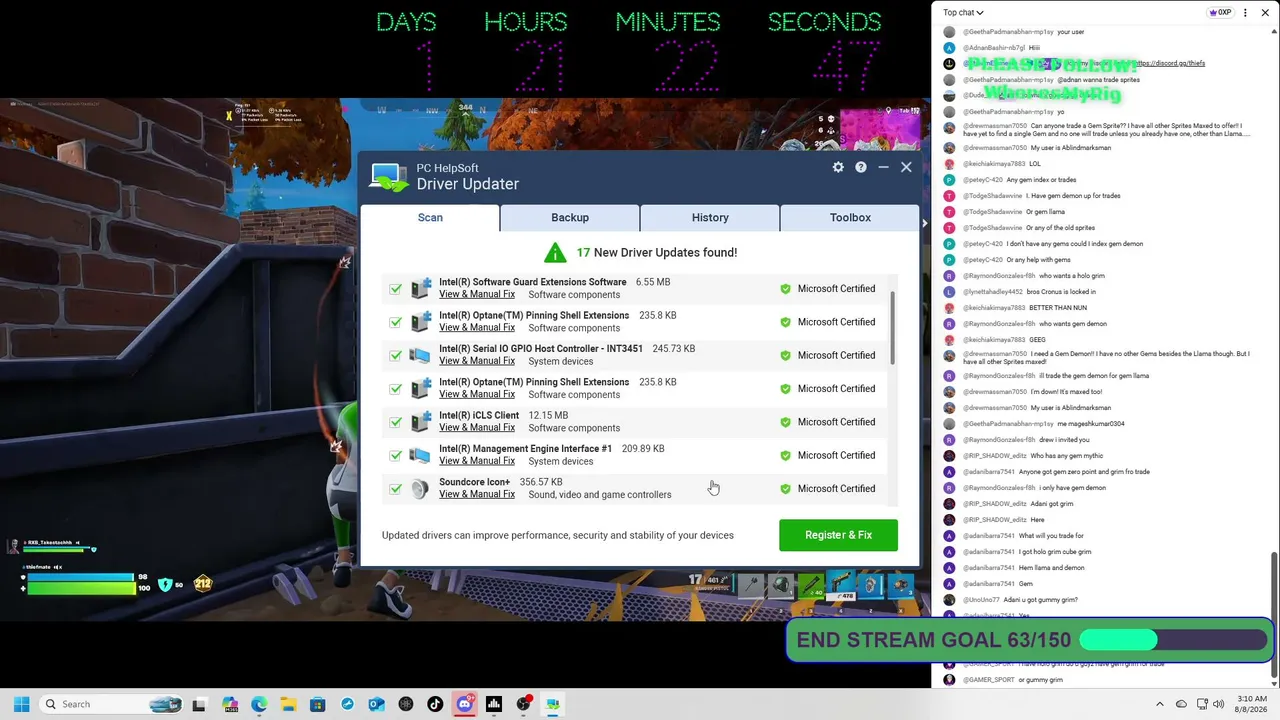Click the PC HelpSoft Driver Updater logo
The height and width of the screenshot is (720, 1280).
389,177
